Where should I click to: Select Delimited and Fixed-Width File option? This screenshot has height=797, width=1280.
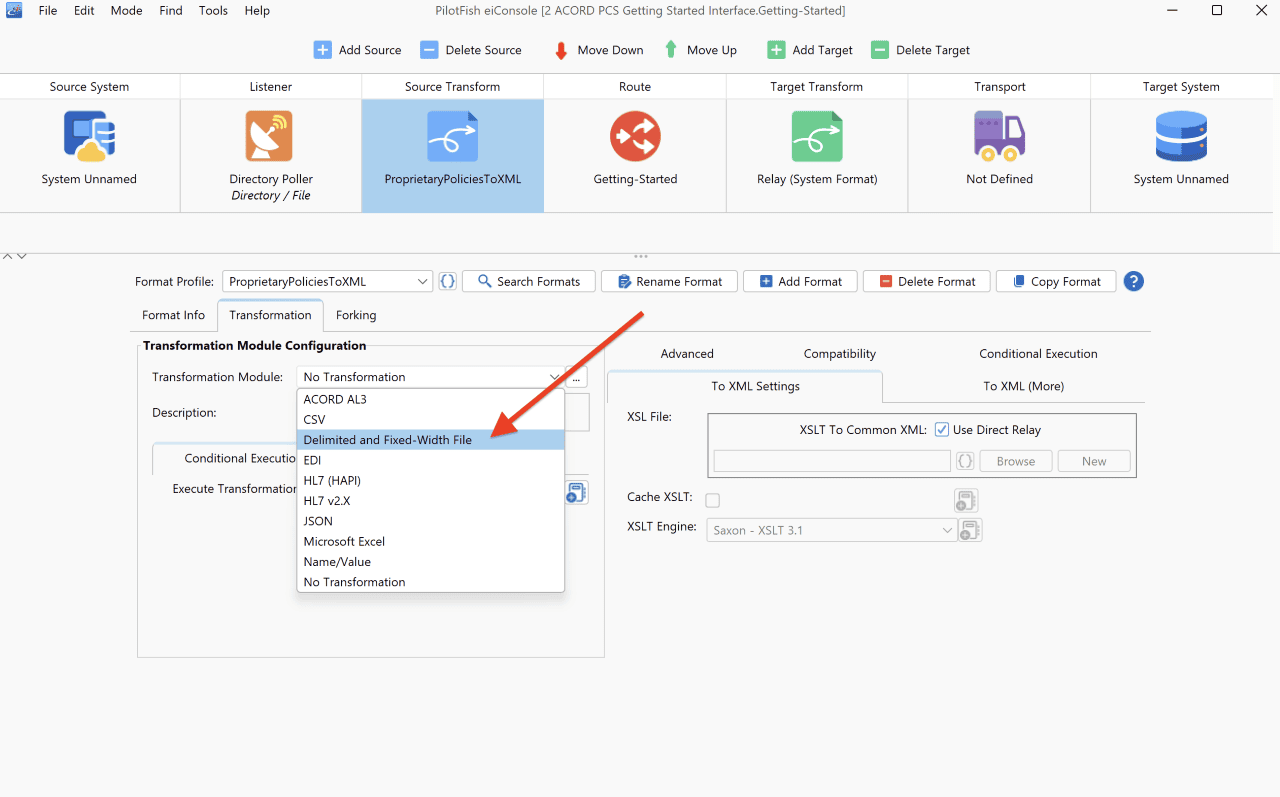[431, 440]
